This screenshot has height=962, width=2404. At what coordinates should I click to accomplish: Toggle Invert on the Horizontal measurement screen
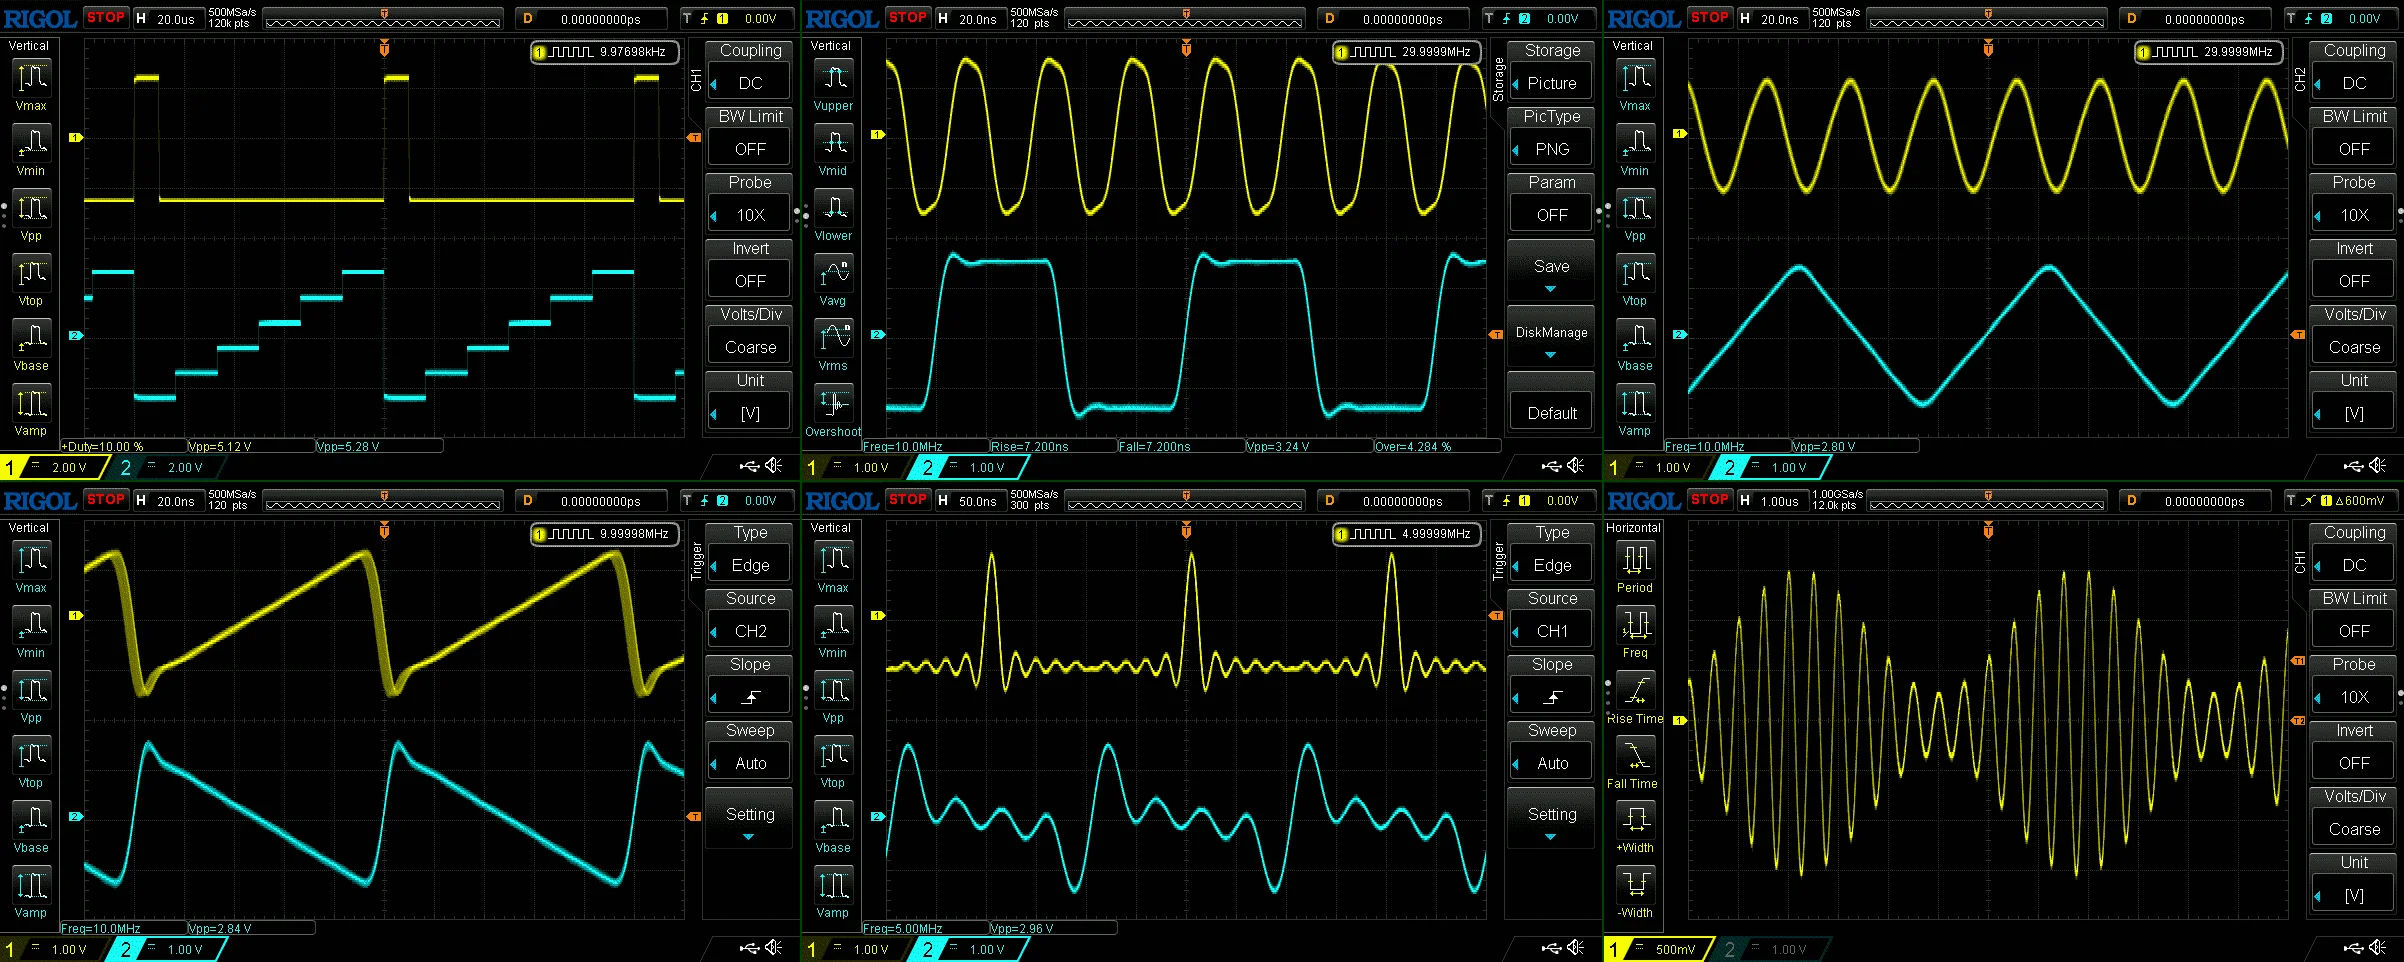(x=2354, y=751)
